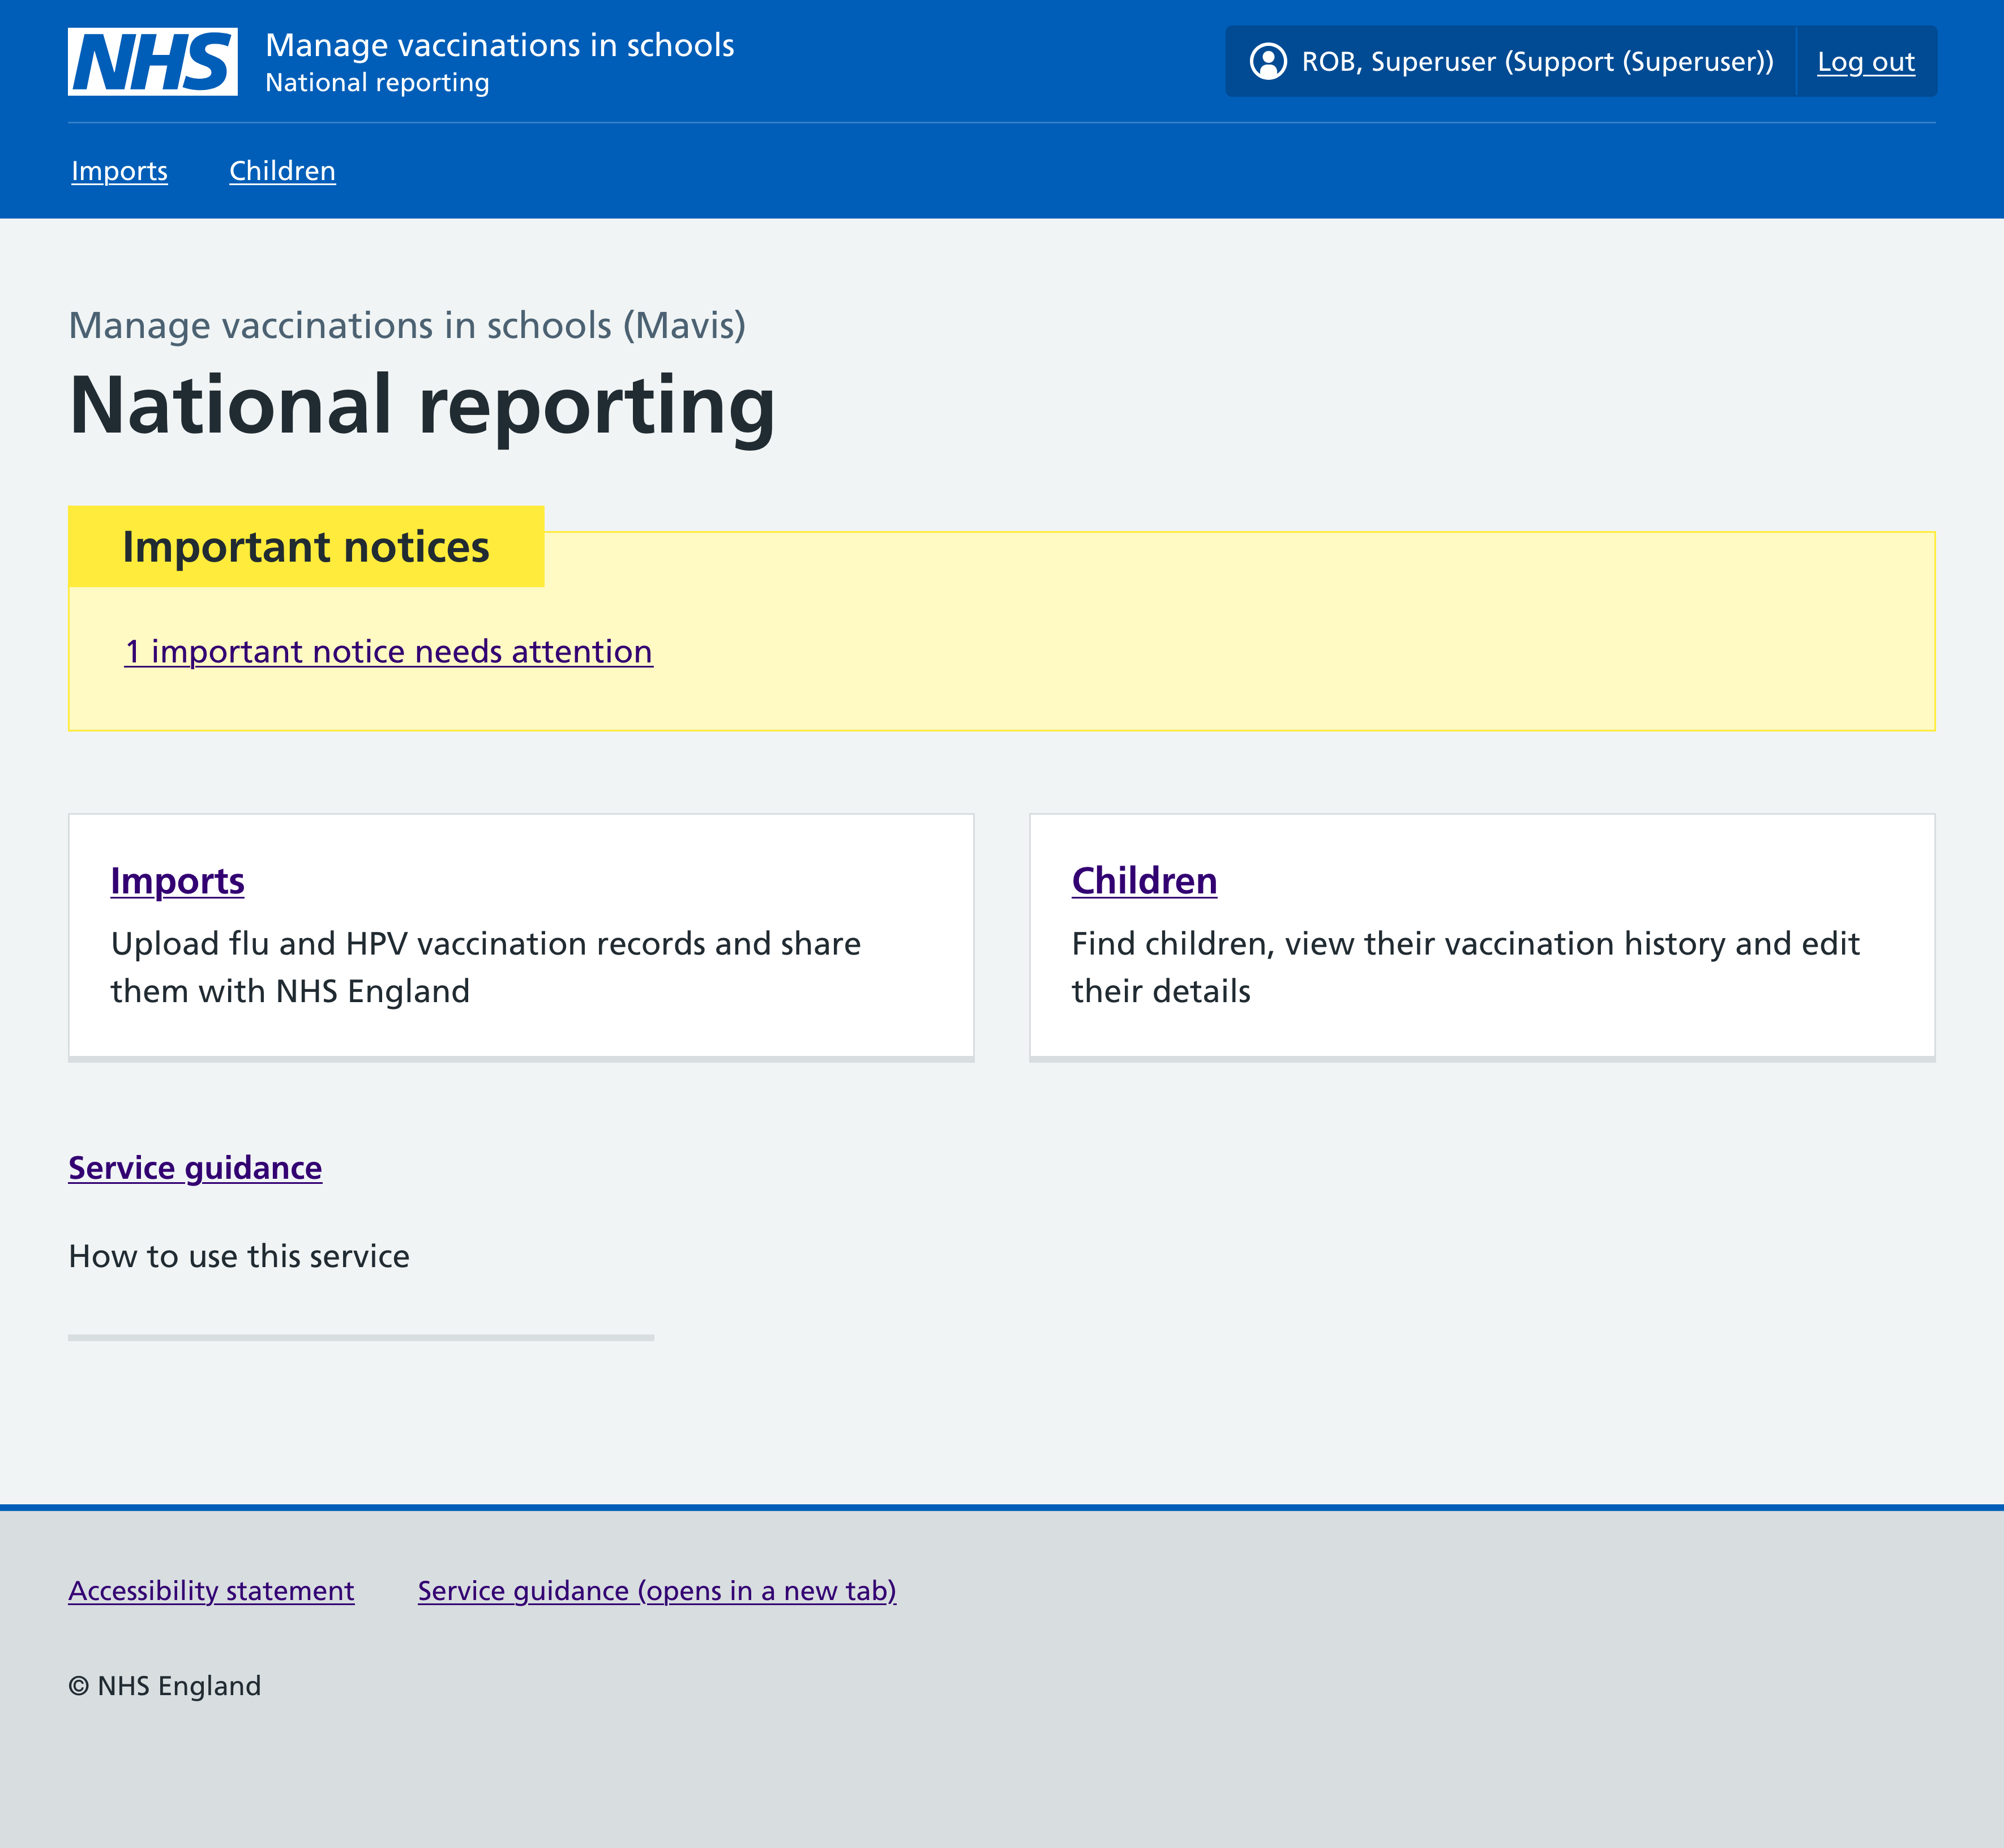This screenshot has height=1848, width=2004.
Task: Open Children from the navigation bar
Action: 282,170
